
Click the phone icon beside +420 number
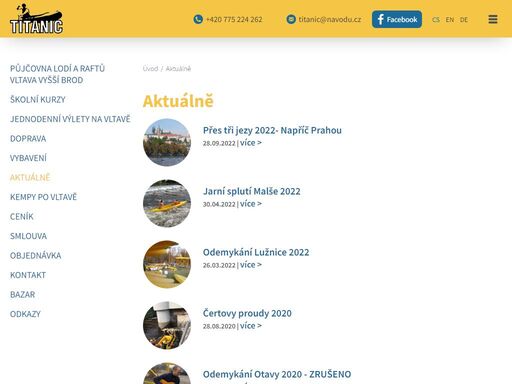click(198, 19)
